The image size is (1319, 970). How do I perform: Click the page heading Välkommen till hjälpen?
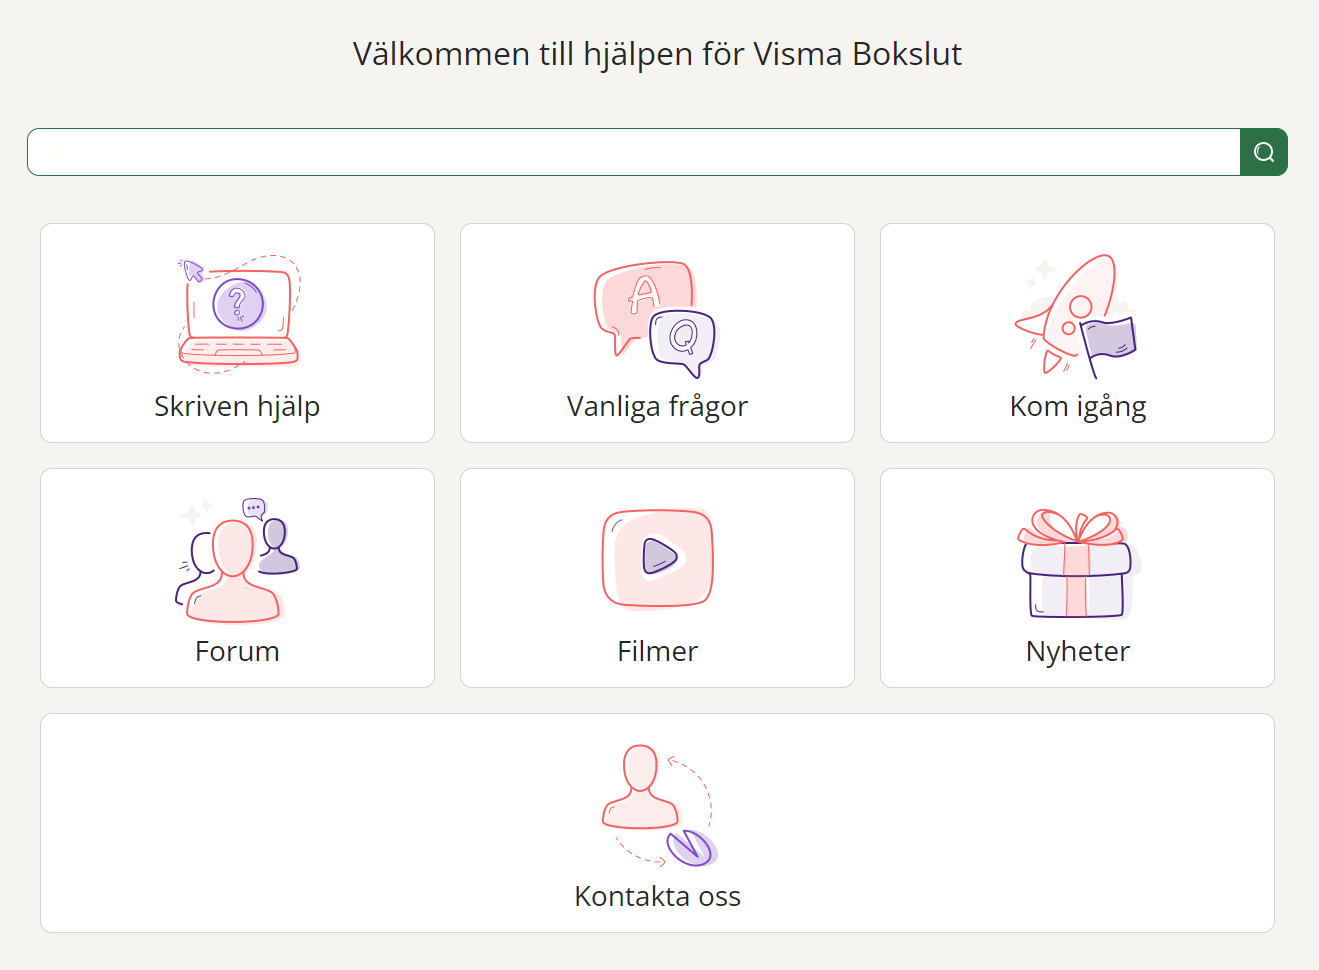(x=657, y=54)
